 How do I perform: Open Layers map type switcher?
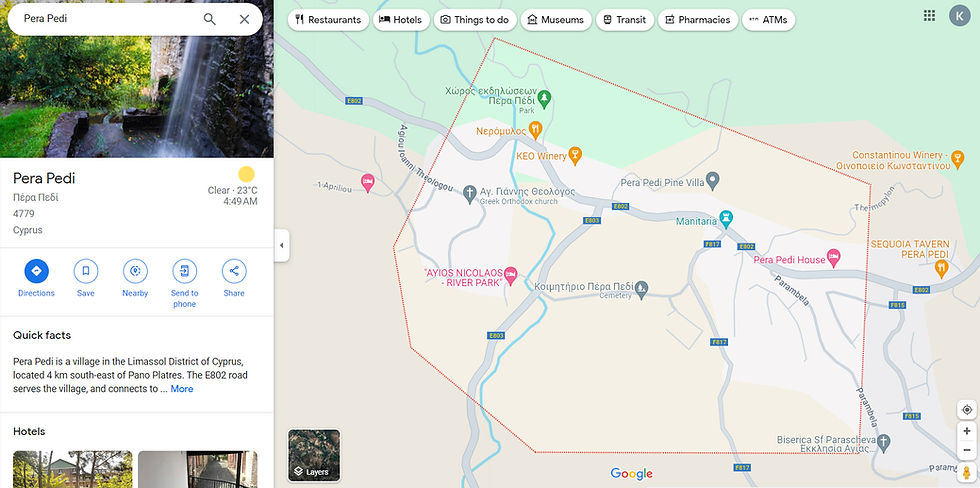click(x=314, y=456)
